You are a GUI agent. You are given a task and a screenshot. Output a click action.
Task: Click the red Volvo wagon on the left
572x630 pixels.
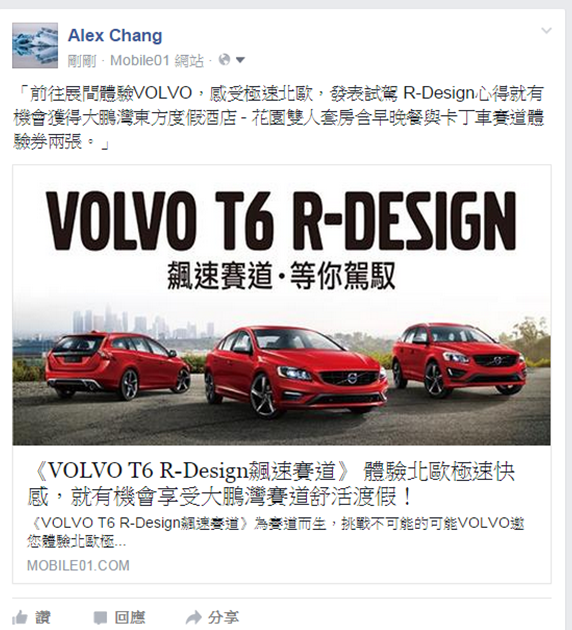(117, 366)
